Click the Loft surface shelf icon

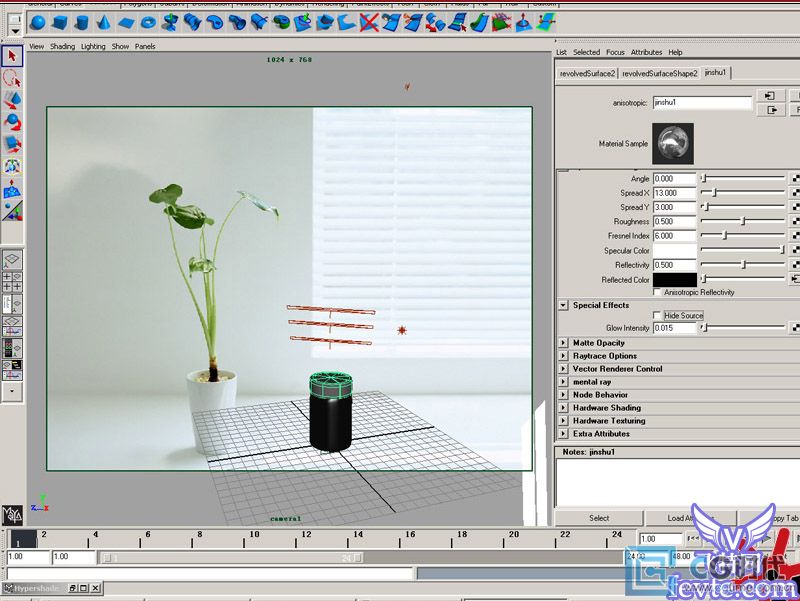192,23
